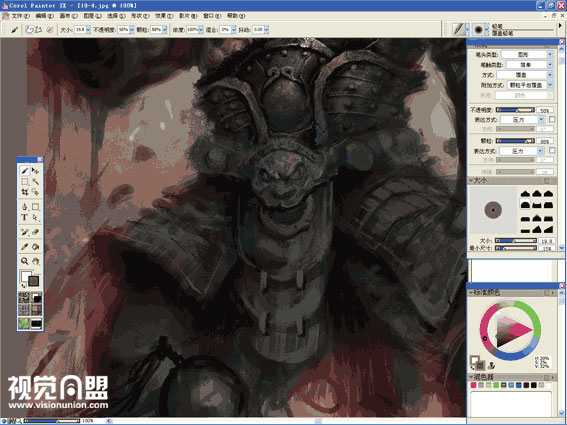Open the 大小 size dropdown in property bar
567x425 pixels.
(88, 30)
